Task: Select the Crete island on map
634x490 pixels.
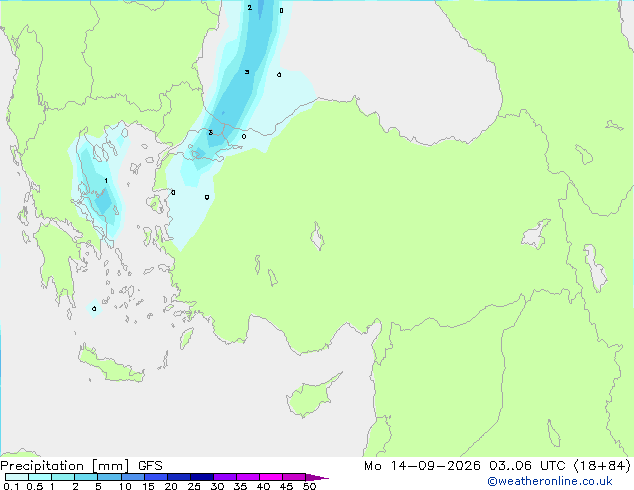Action: [111, 365]
